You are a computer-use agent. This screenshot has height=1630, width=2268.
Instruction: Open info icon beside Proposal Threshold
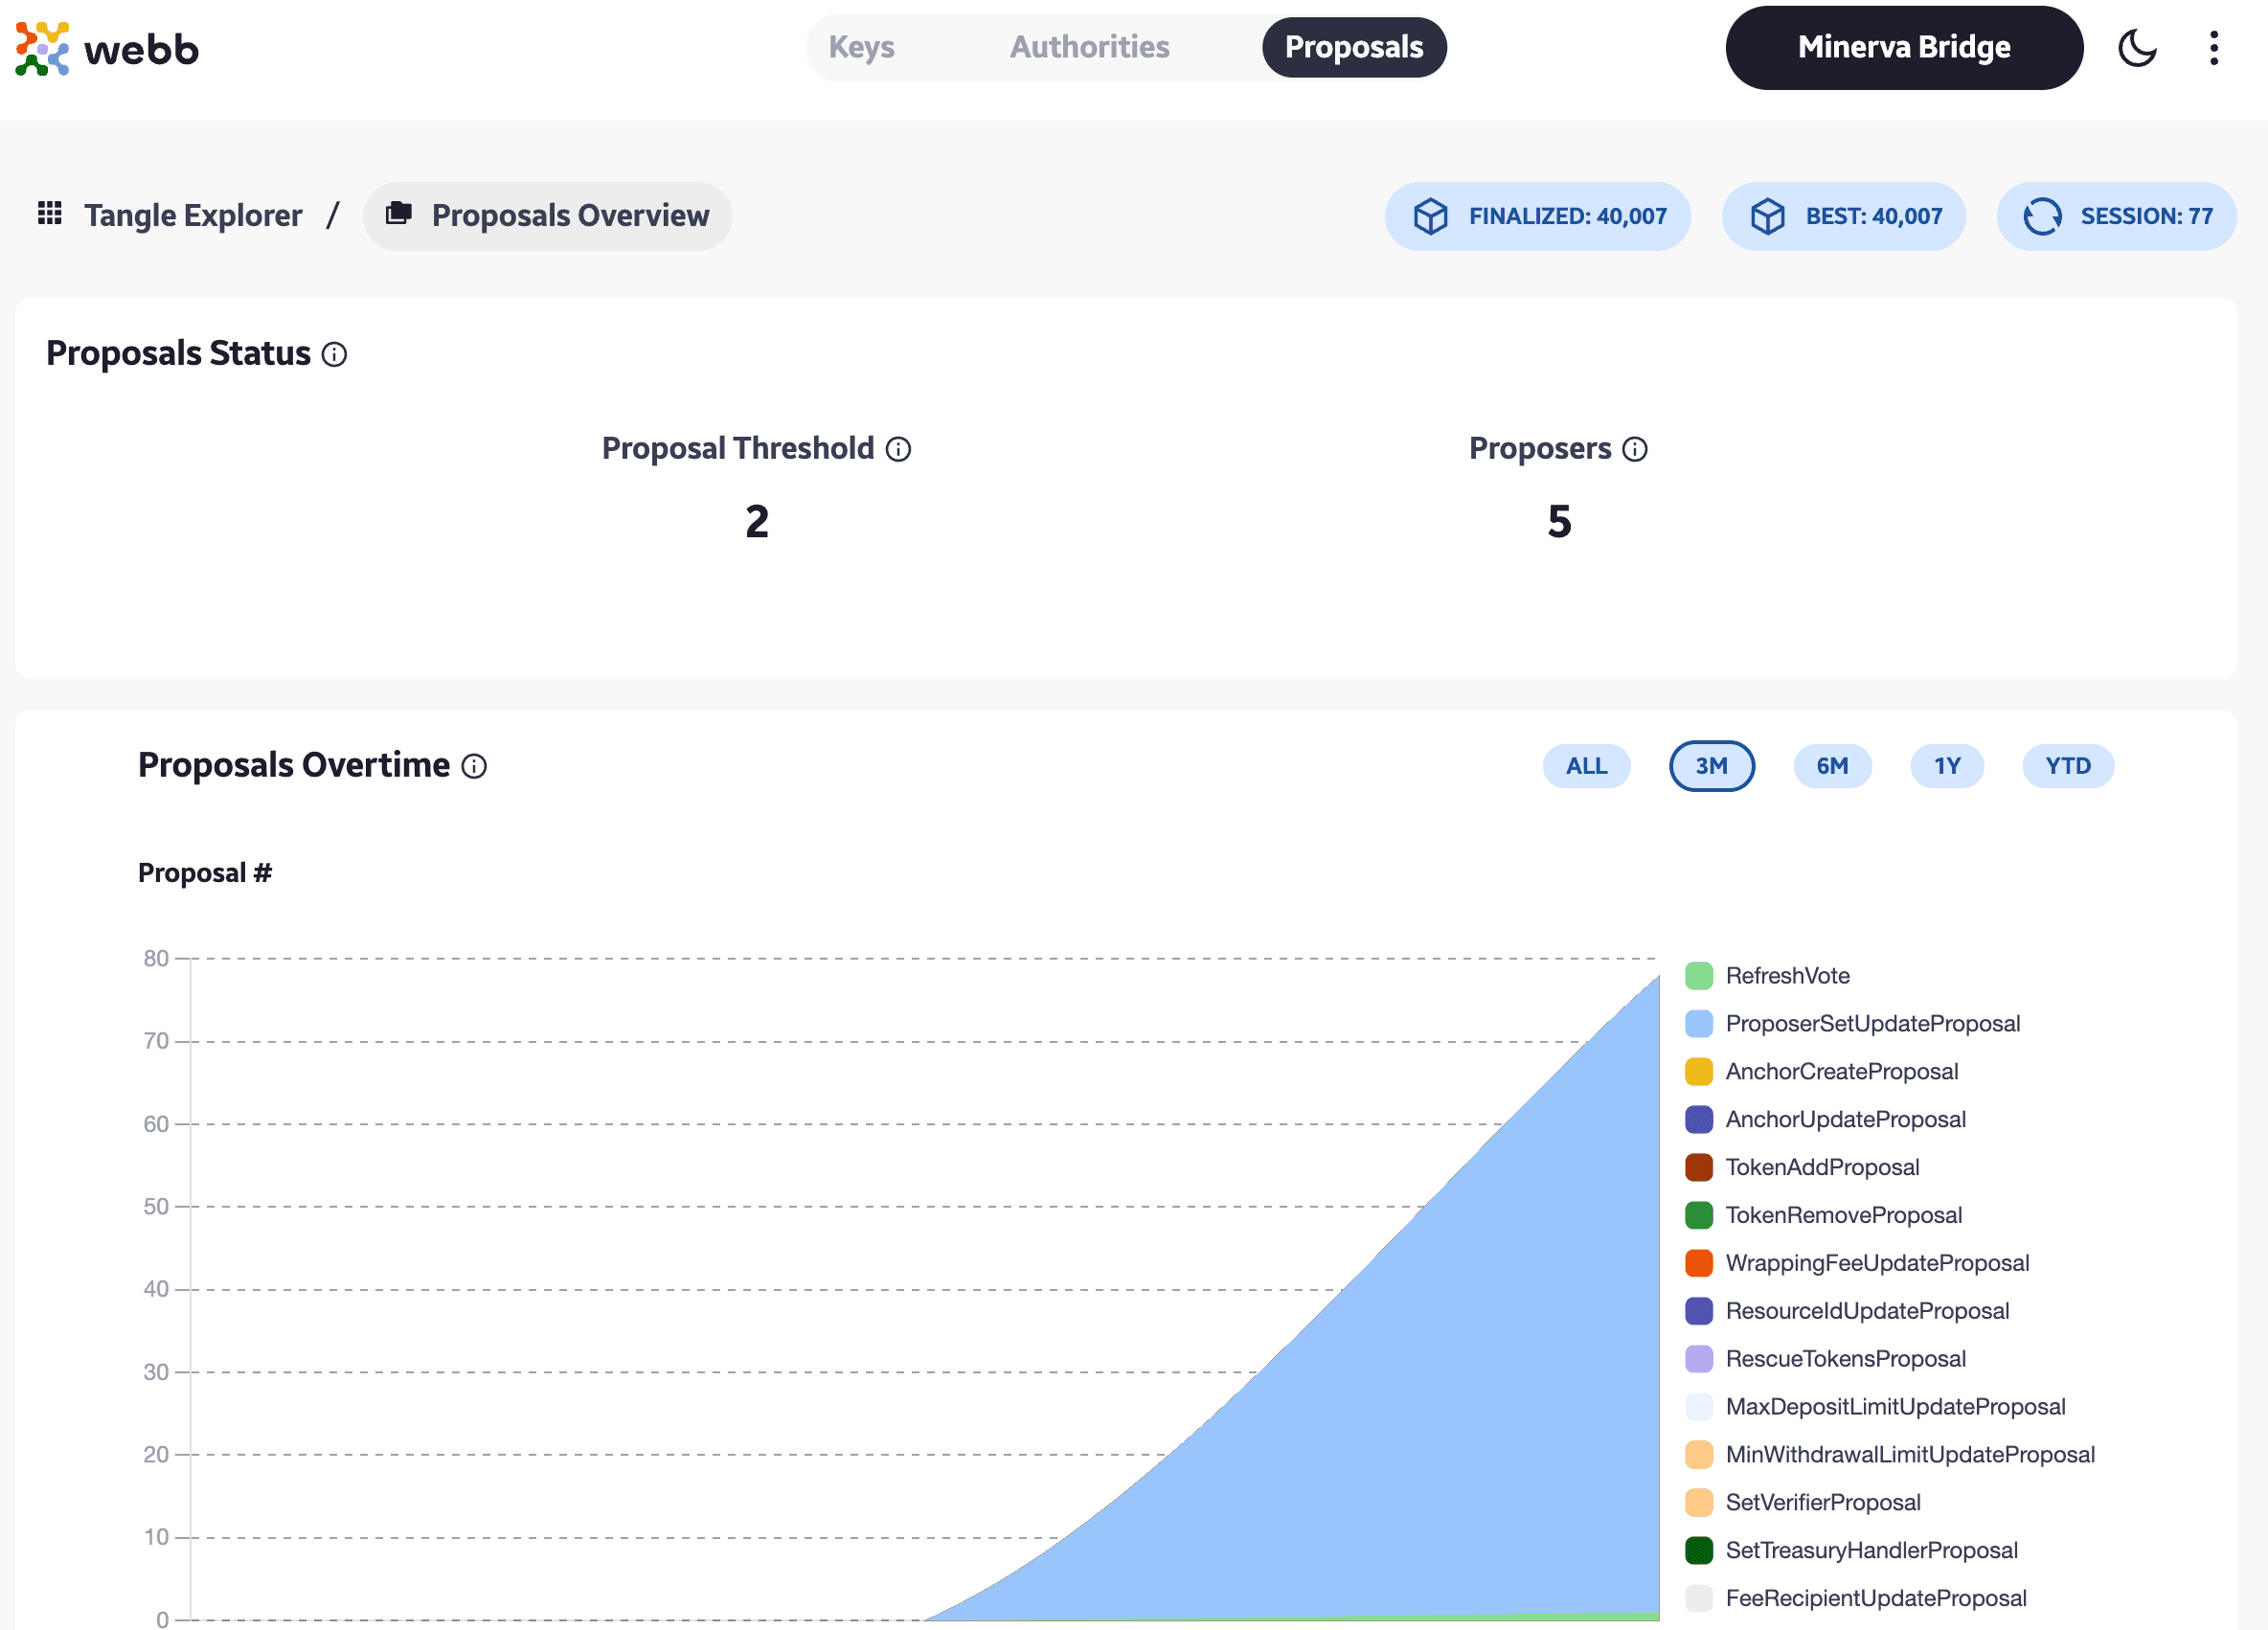(898, 449)
